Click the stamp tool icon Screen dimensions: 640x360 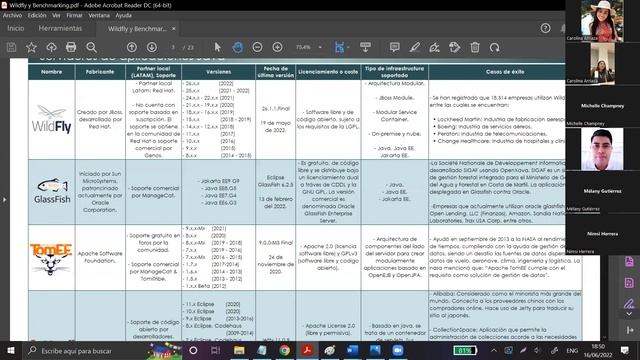coord(454,47)
